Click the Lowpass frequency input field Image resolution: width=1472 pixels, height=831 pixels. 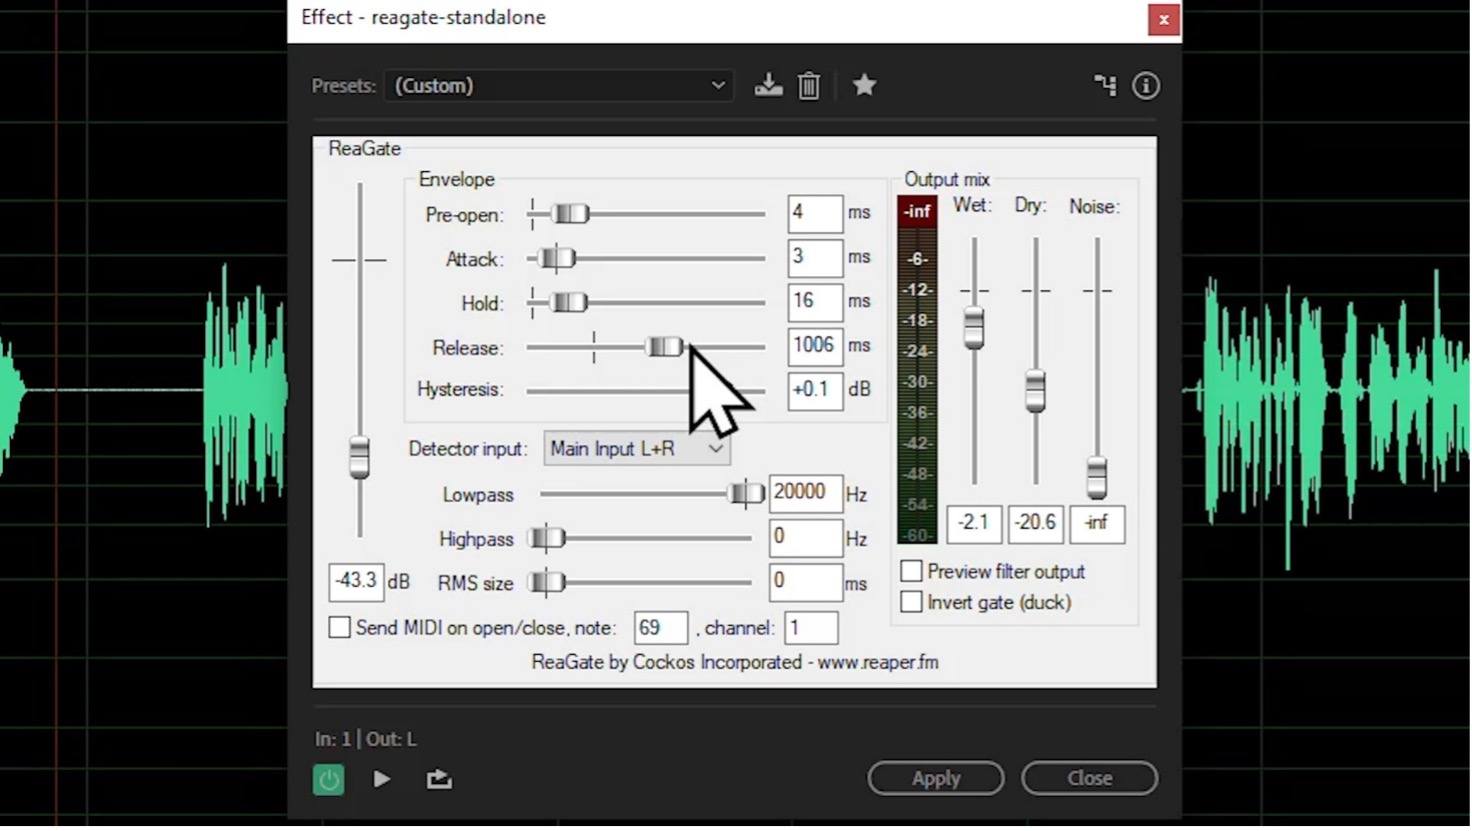(805, 493)
